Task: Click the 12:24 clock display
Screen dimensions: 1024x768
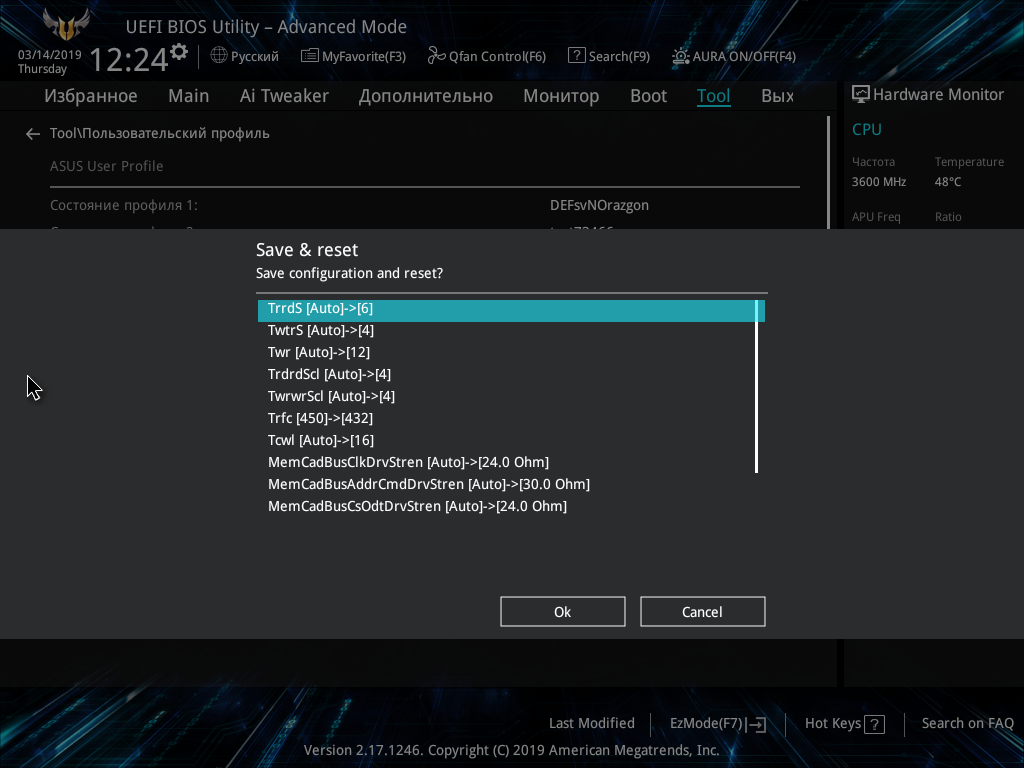Action: tap(129, 59)
